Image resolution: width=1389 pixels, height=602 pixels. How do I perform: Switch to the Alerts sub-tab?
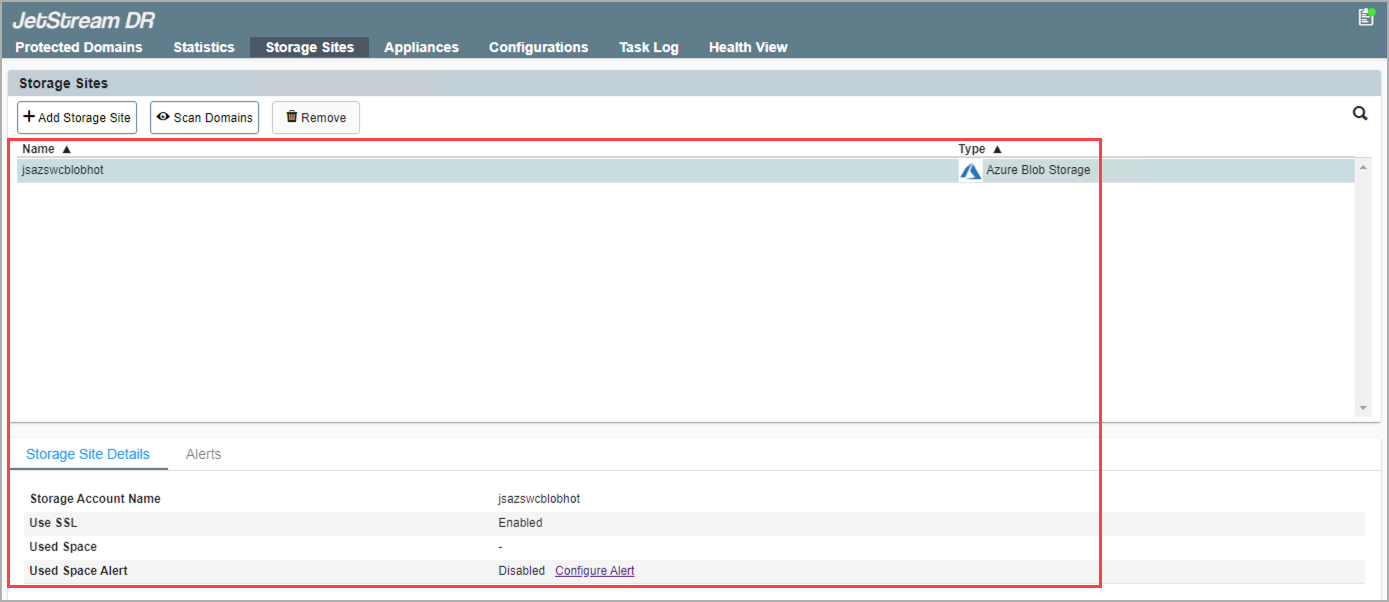(203, 454)
